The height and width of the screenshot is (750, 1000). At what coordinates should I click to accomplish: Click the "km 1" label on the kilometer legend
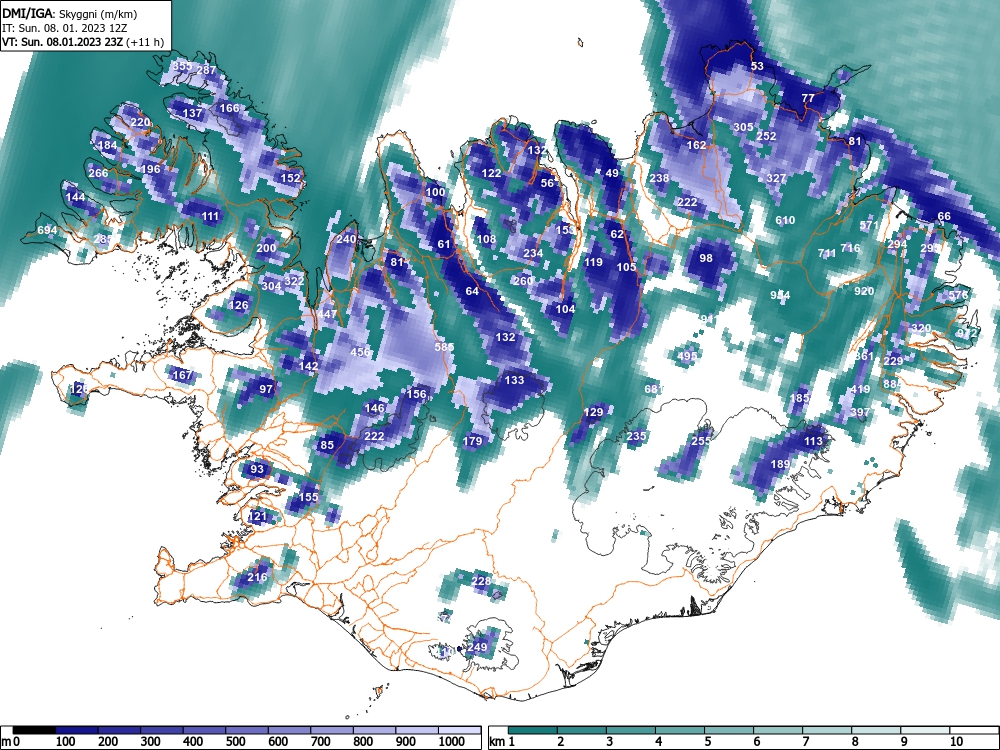[503, 742]
